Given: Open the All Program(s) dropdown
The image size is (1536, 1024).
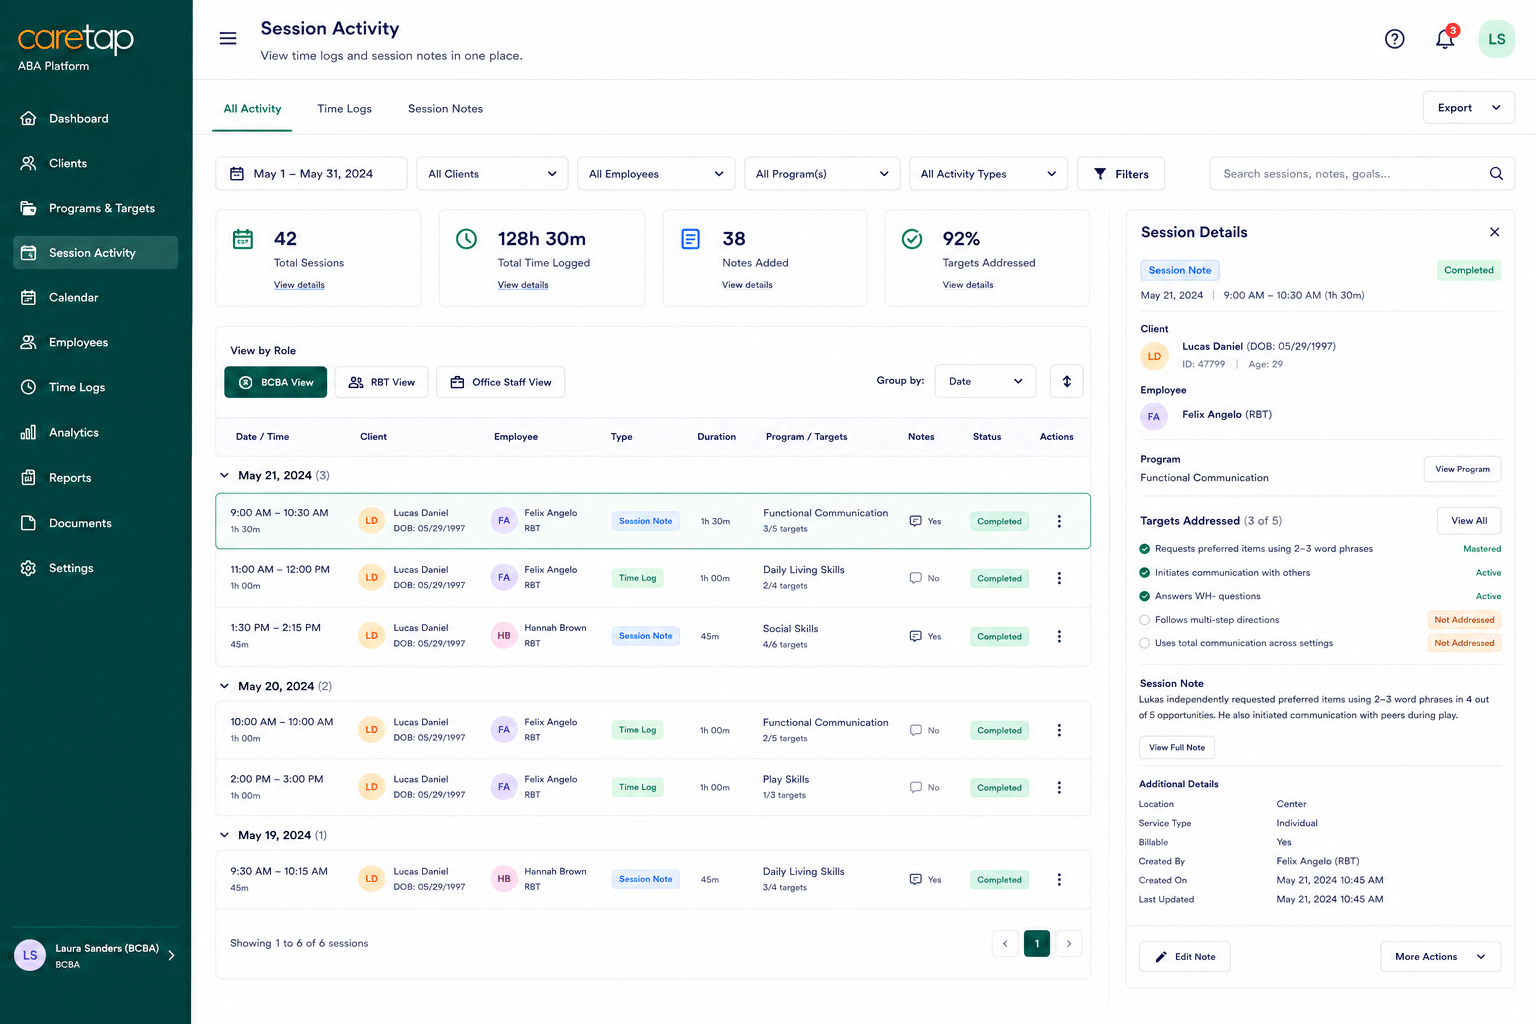Looking at the screenshot, I should click(x=822, y=174).
